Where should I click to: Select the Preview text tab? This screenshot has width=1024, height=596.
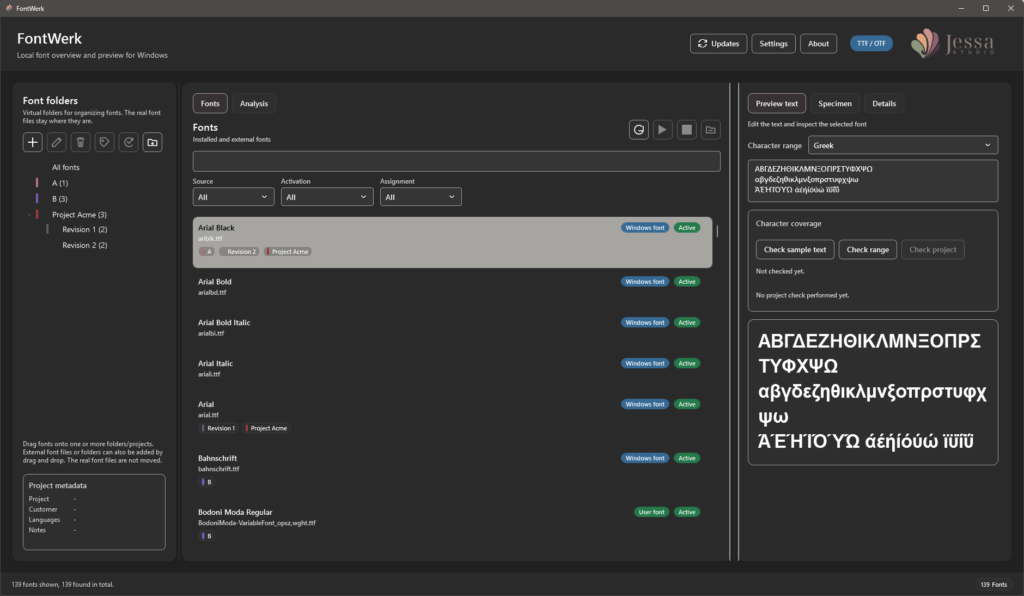pyautogui.click(x=776, y=103)
